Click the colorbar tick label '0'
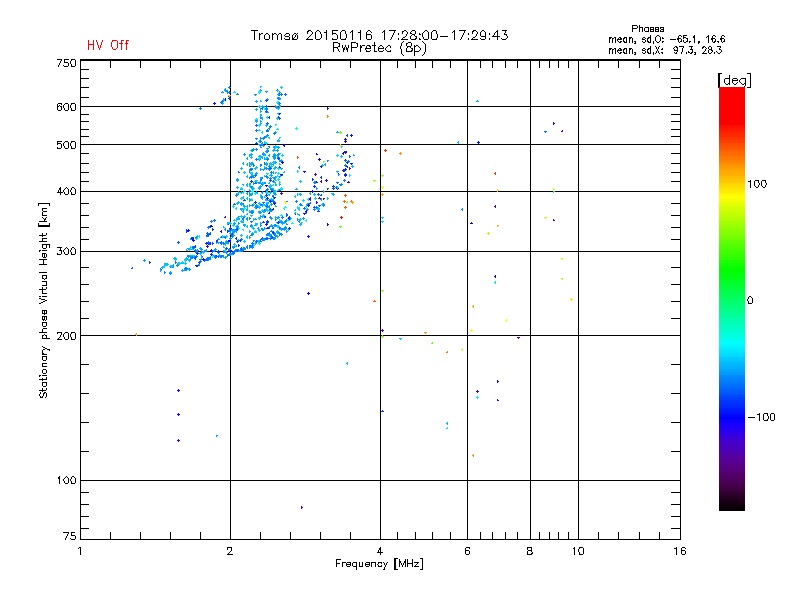Image resolution: width=800 pixels, height=600 pixels. [x=750, y=301]
